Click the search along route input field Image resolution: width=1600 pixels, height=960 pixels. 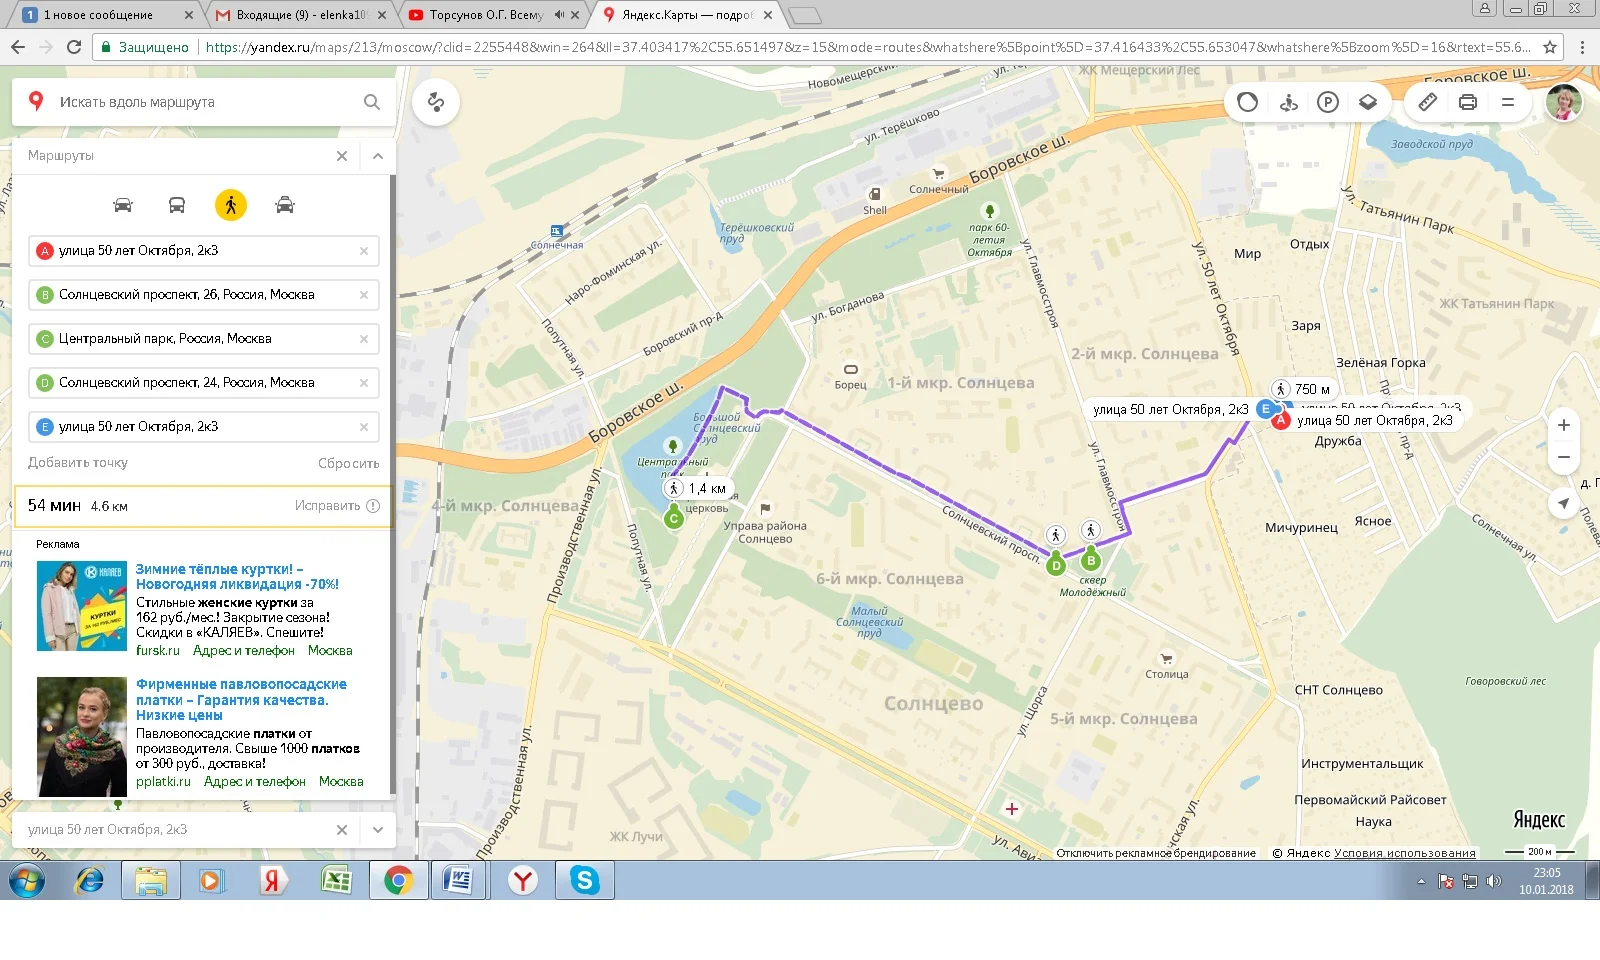(205, 102)
